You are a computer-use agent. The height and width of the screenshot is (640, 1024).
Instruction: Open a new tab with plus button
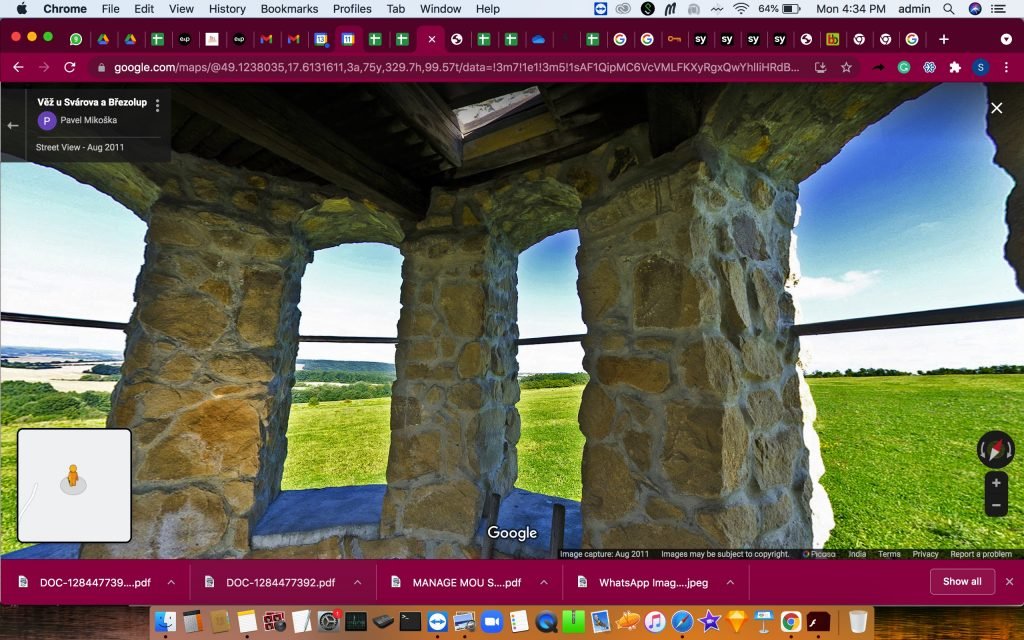tap(943, 39)
